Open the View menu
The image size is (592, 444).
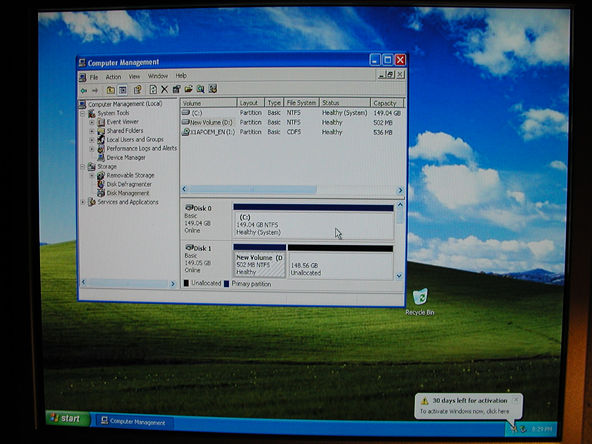(x=134, y=76)
